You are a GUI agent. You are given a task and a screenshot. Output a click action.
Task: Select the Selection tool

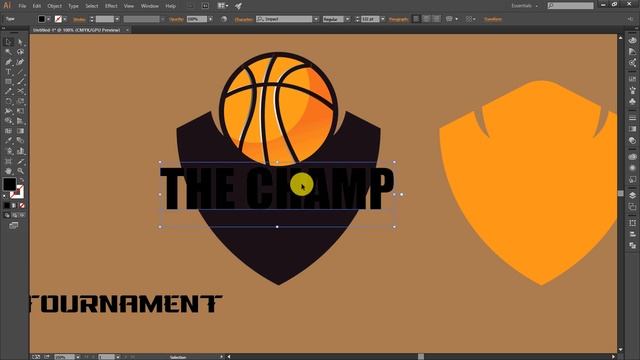pyautogui.click(x=8, y=42)
